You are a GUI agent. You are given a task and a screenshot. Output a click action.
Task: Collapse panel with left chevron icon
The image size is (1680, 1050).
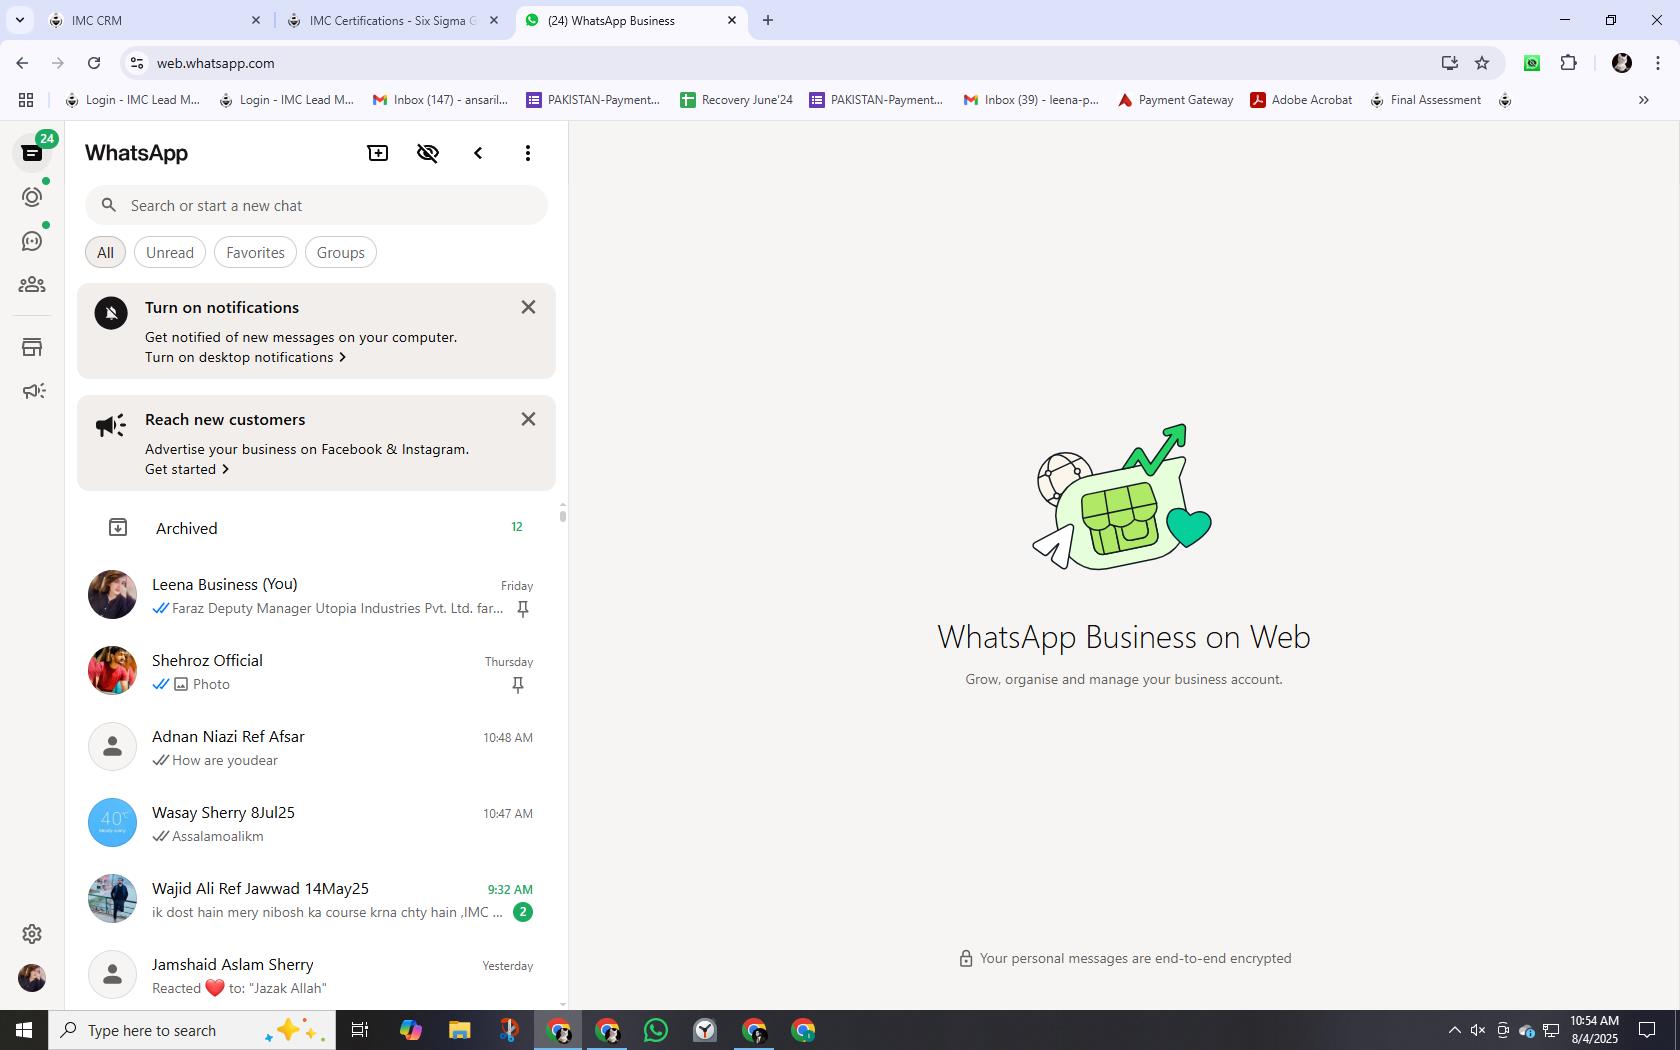coord(478,153)
